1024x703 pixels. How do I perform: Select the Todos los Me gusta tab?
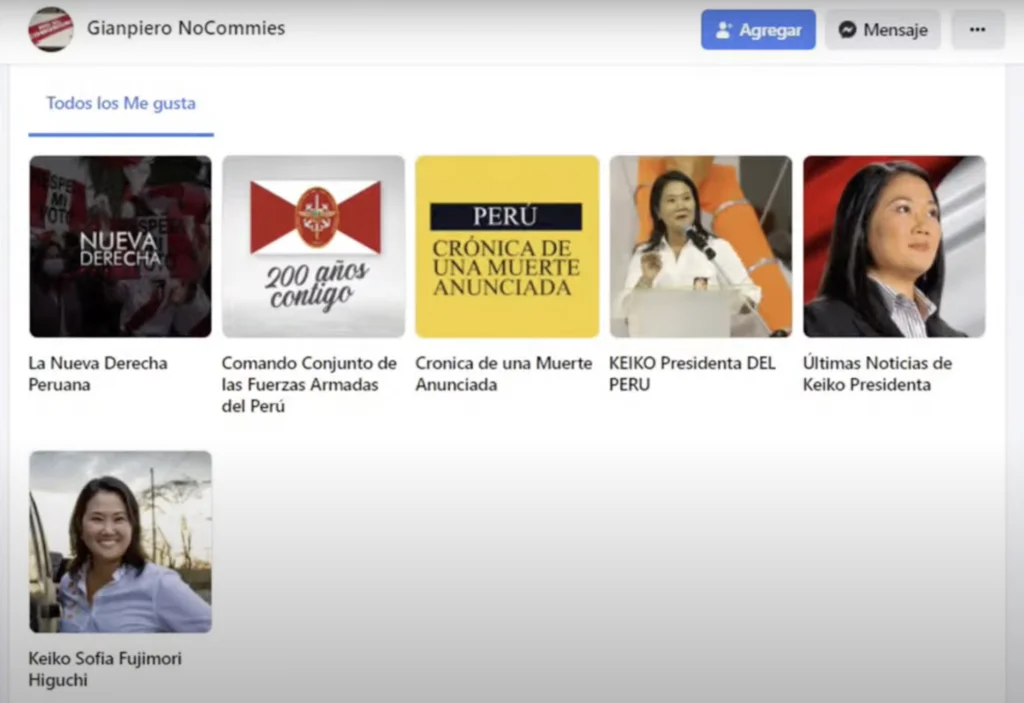[x=121, y=103]
